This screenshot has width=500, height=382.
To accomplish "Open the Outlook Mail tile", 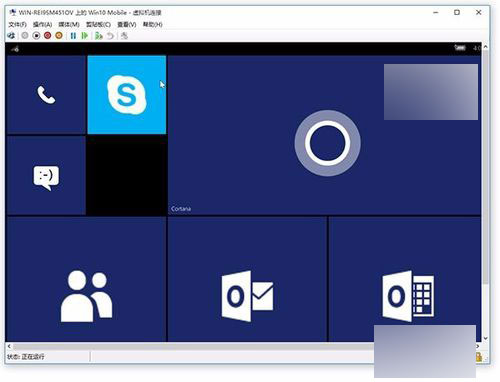I will coord(247,279).
